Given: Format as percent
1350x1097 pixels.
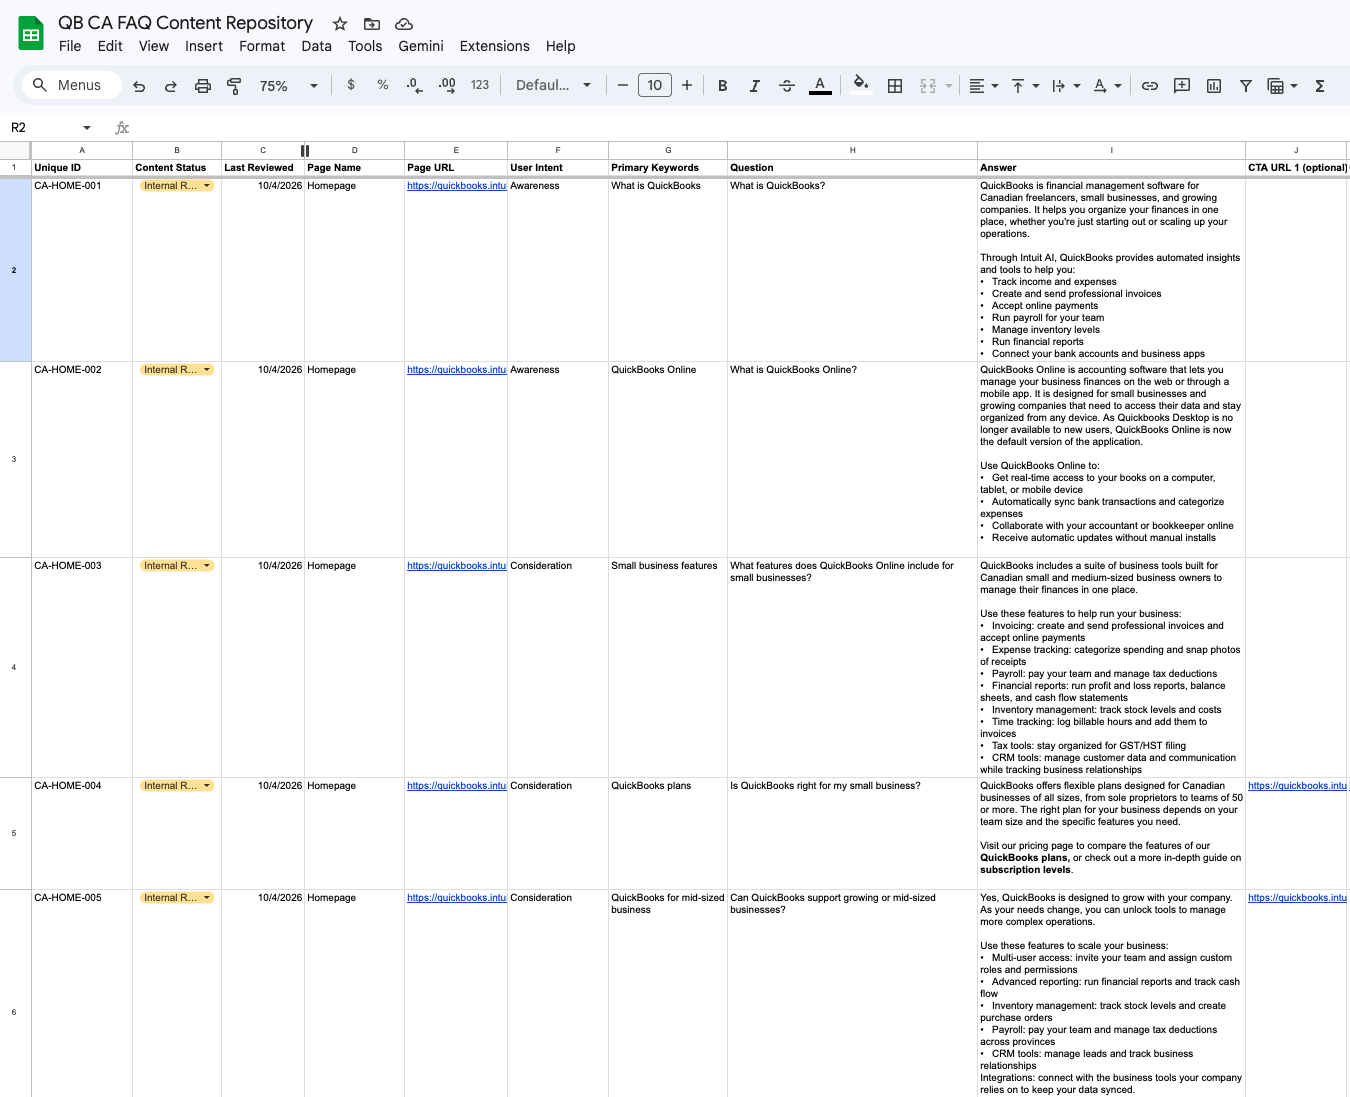Looking at the screenshot, I should [x=383, y=86].
